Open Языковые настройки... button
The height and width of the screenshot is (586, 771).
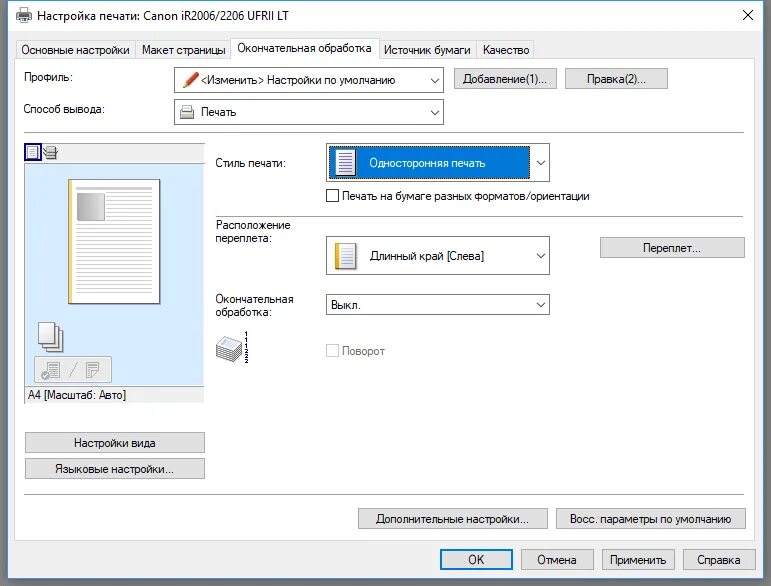(115, 469)
